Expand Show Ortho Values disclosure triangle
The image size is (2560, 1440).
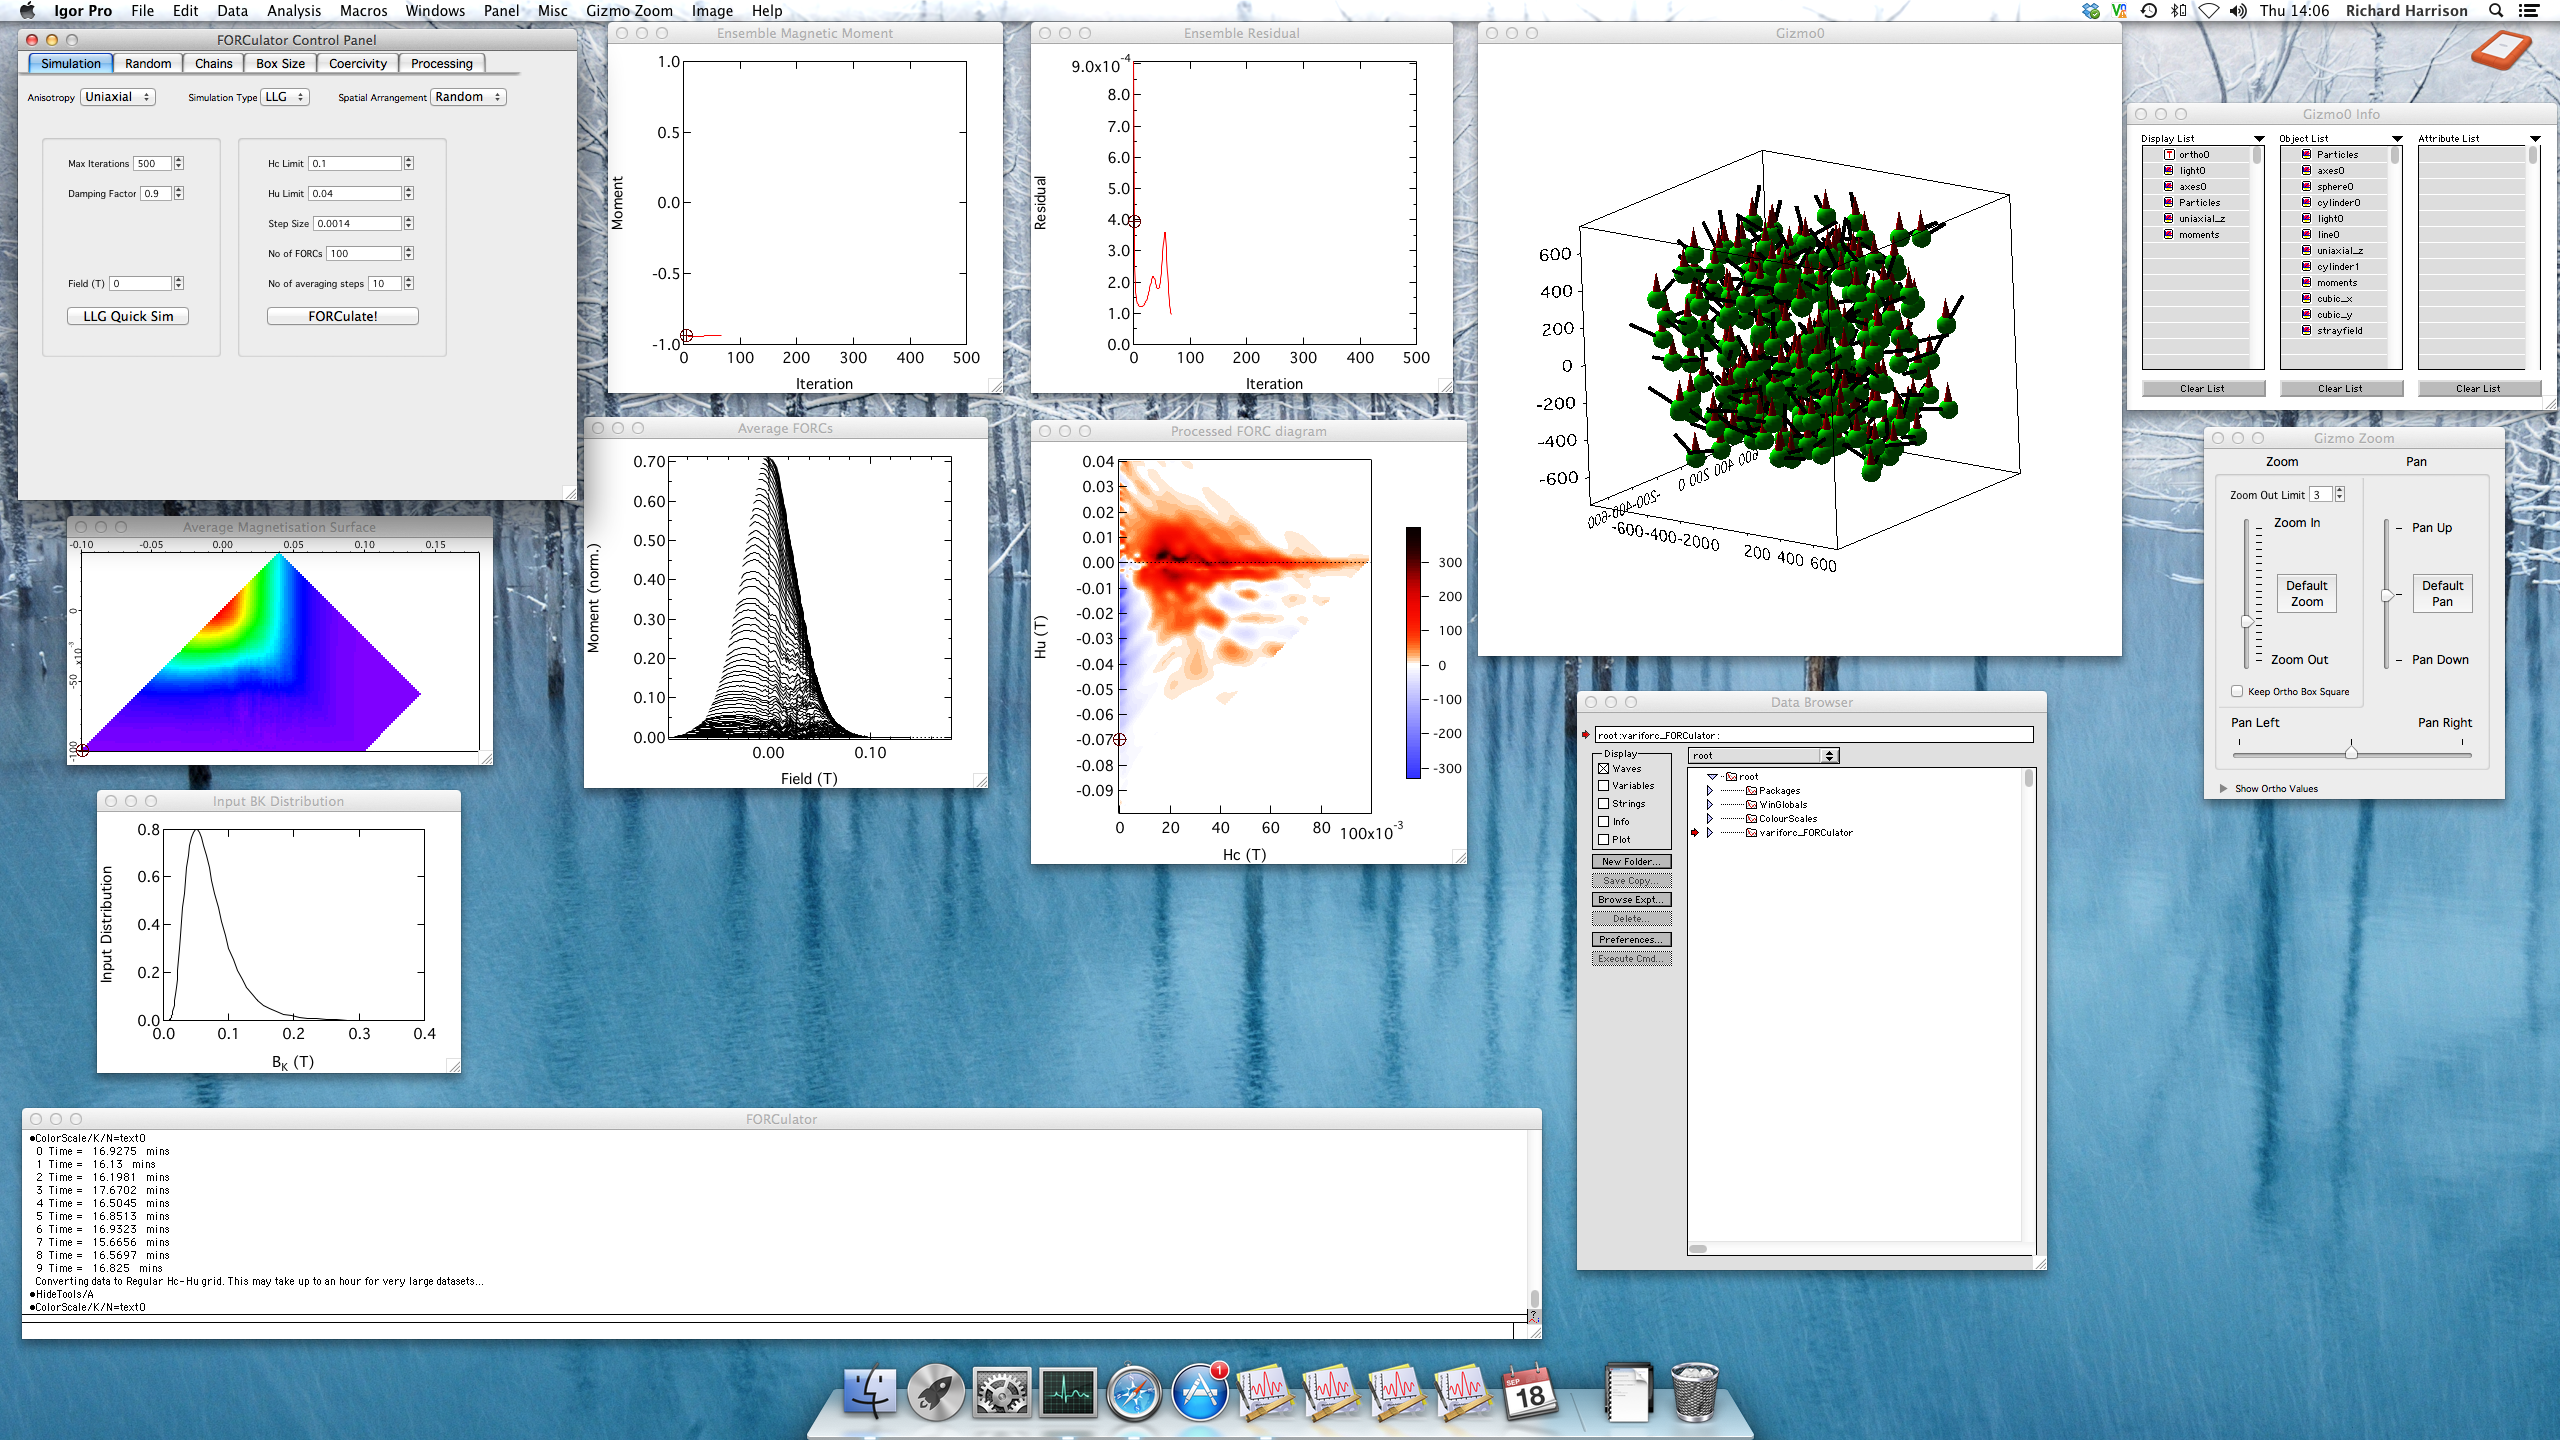click(2224, 788)
